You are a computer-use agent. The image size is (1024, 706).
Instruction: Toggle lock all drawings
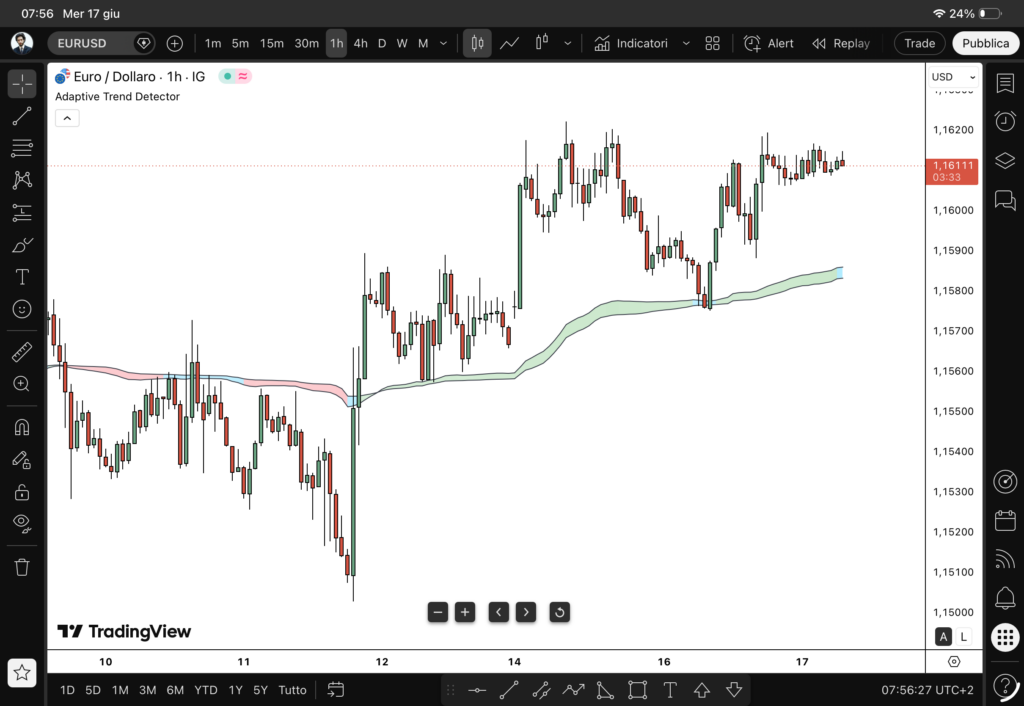[22, 492]
